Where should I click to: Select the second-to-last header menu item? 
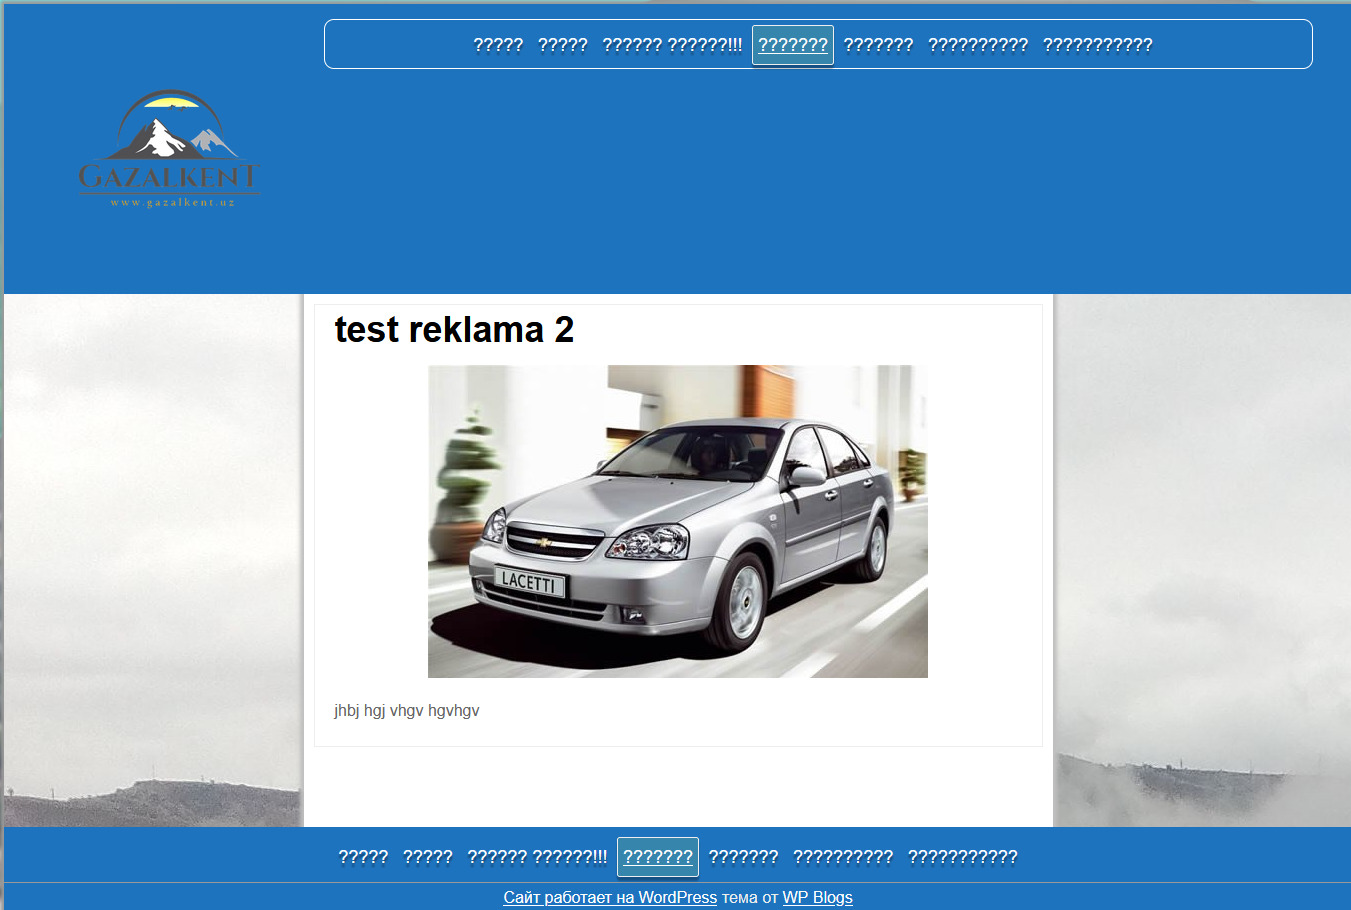[977, 45]
